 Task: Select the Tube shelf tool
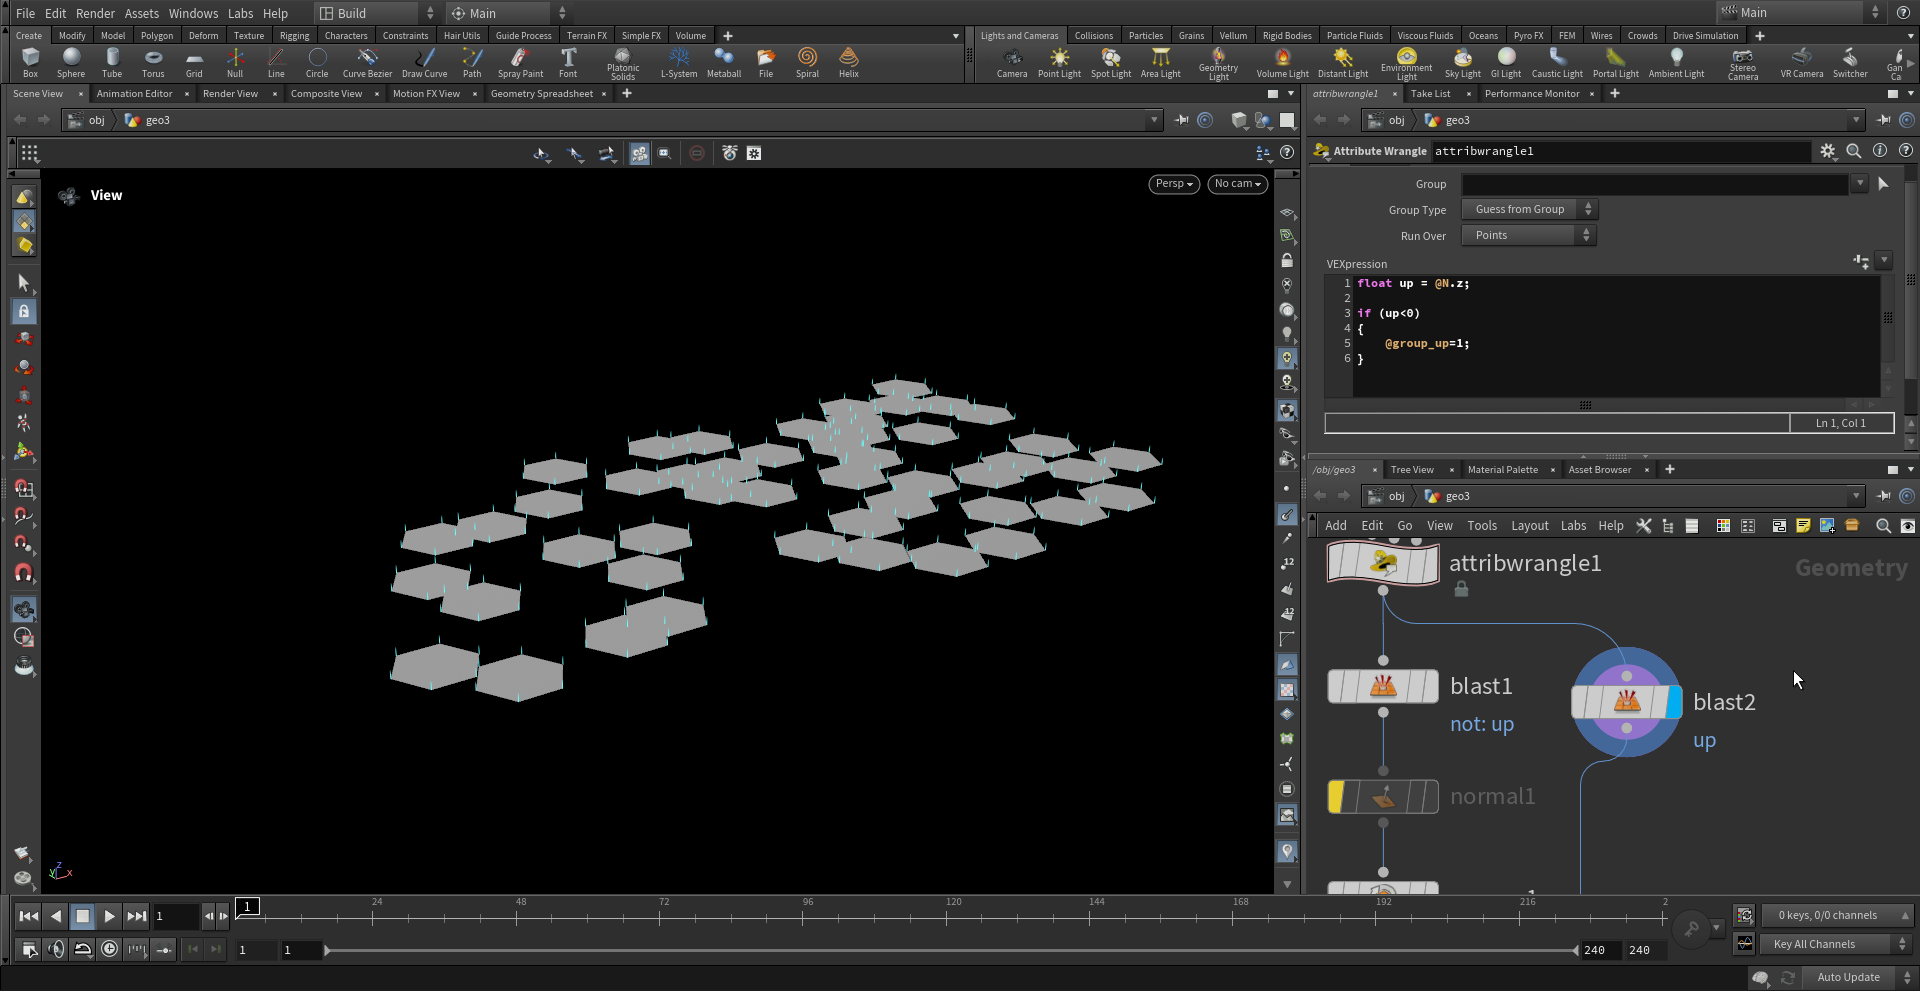(x=112, y=62)
